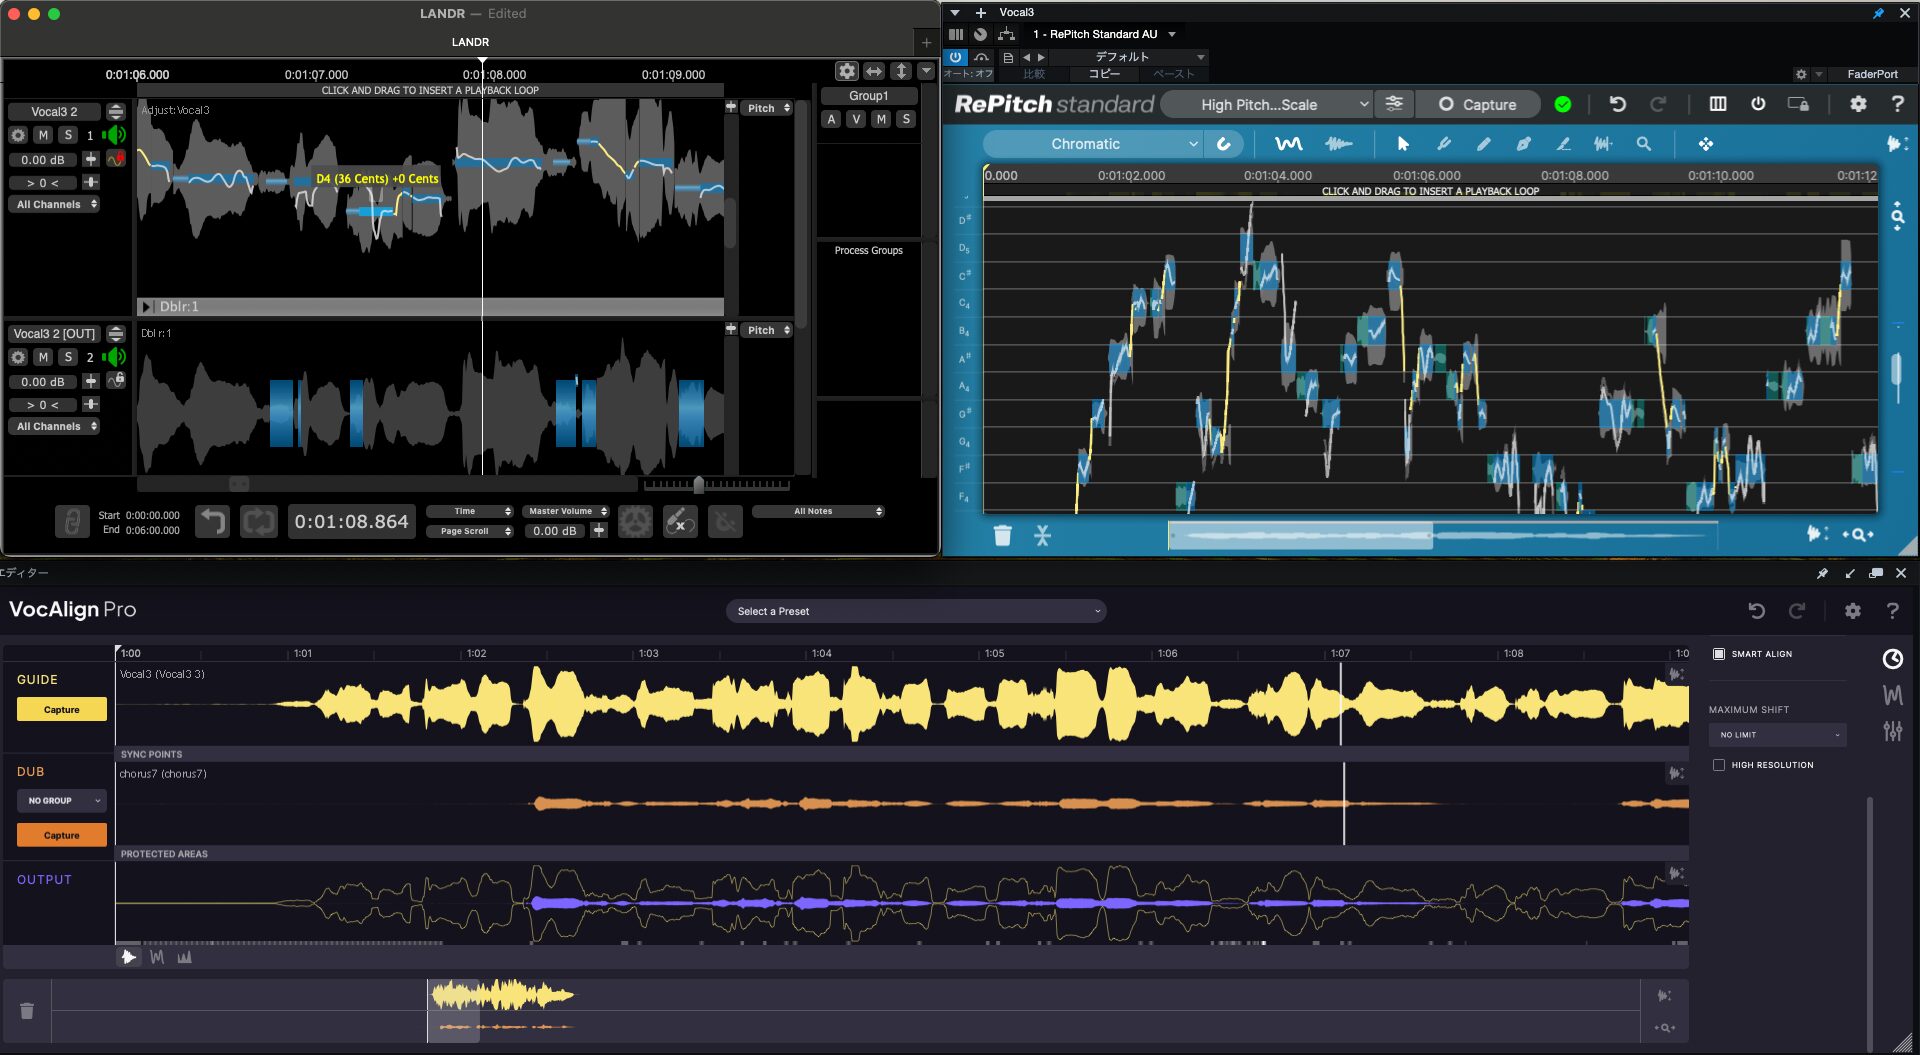Click the Group1 button

tap(868, 96)
